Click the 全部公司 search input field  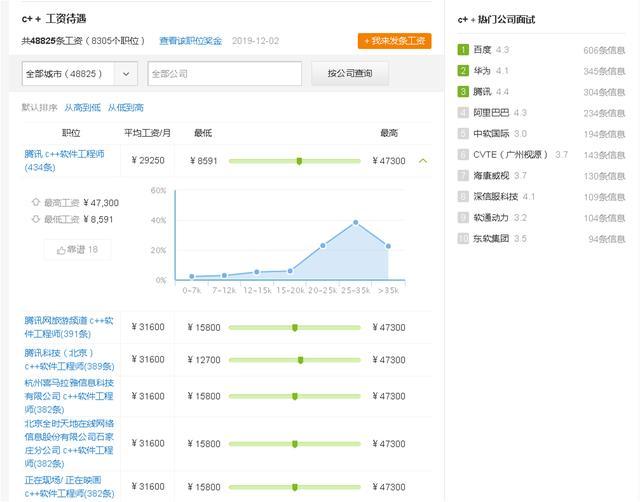225,74
